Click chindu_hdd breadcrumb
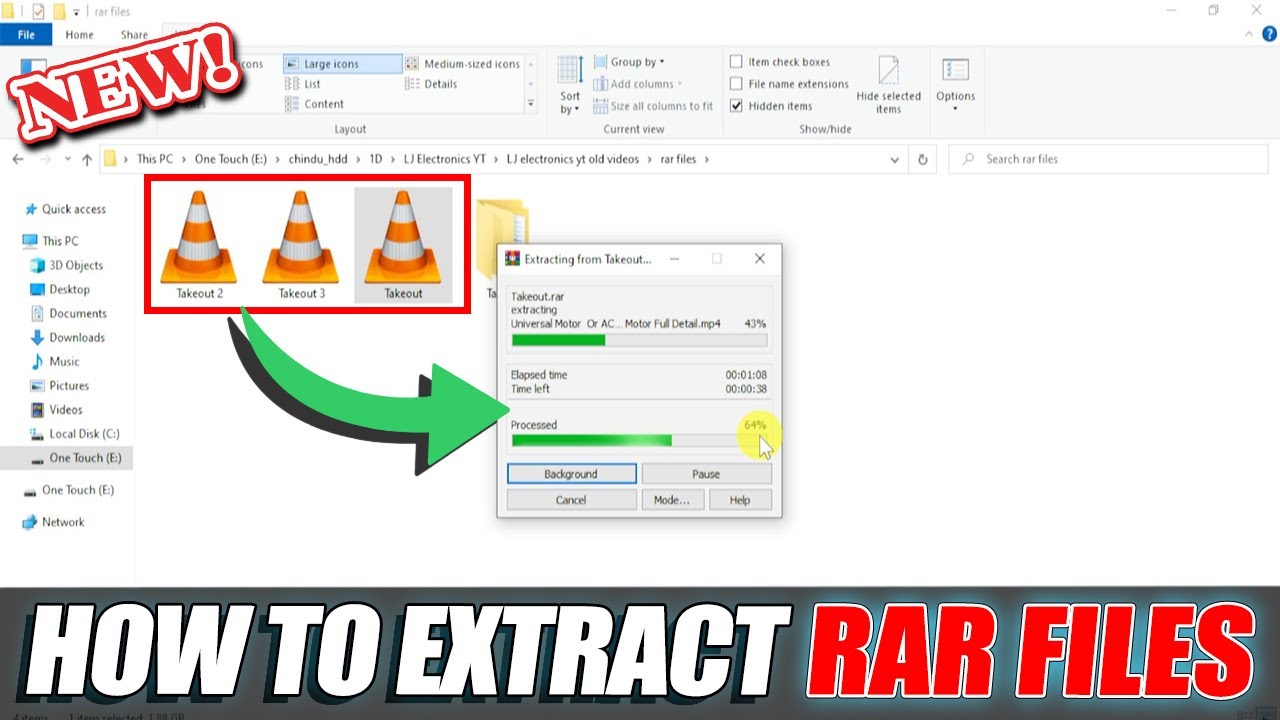This screenshot has height=720, width=1280. (x=319, y=159)
